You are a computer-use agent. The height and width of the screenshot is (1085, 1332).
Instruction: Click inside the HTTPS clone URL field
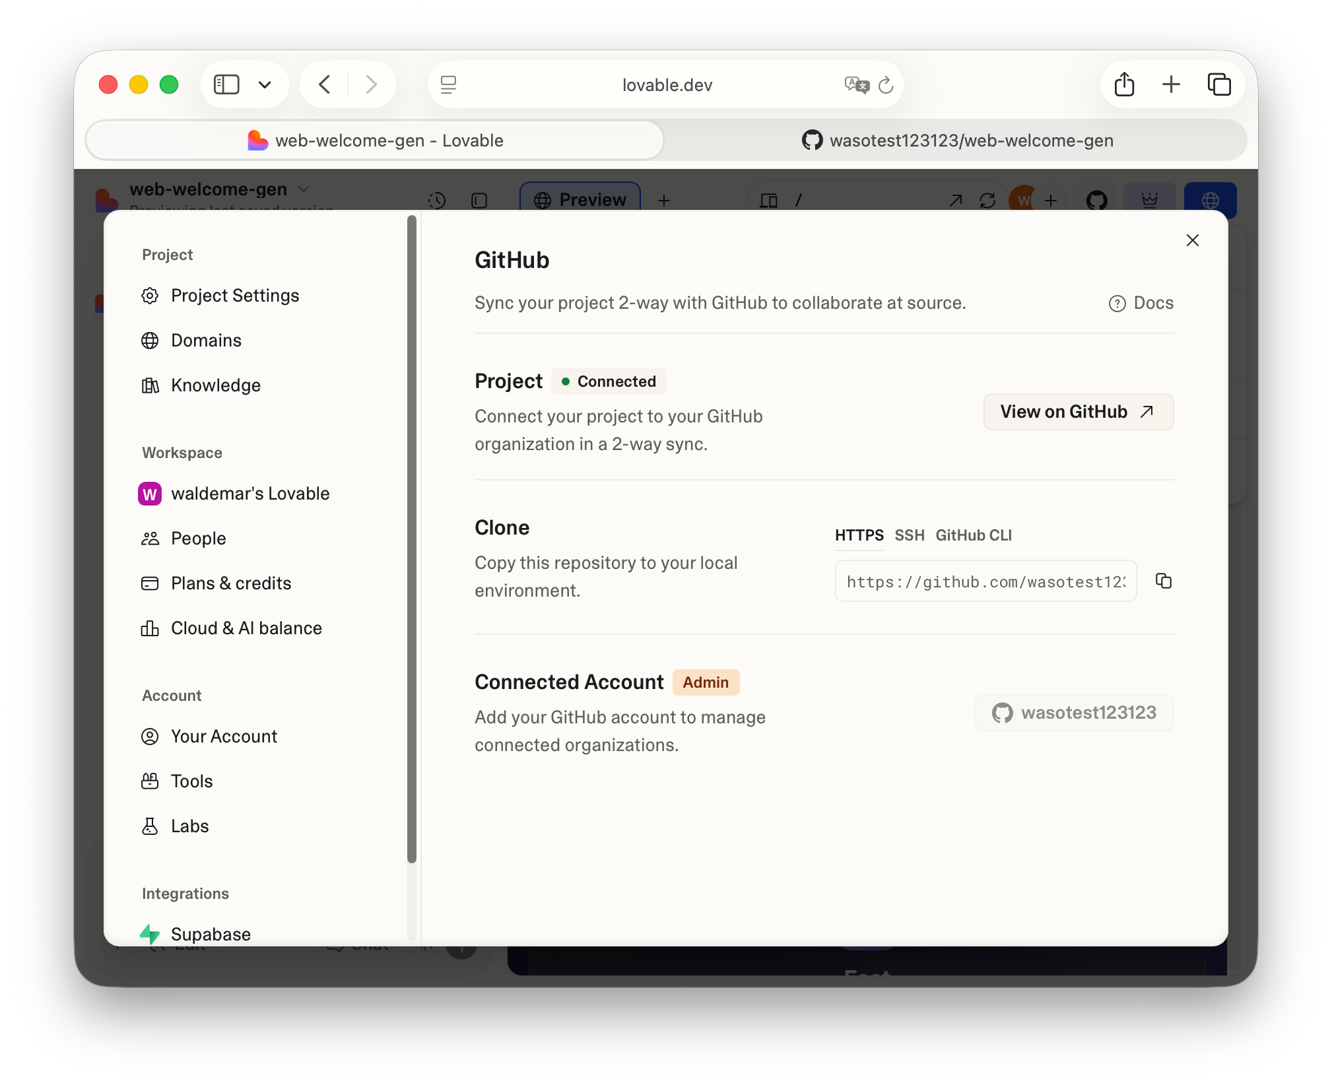coord(985,580)
